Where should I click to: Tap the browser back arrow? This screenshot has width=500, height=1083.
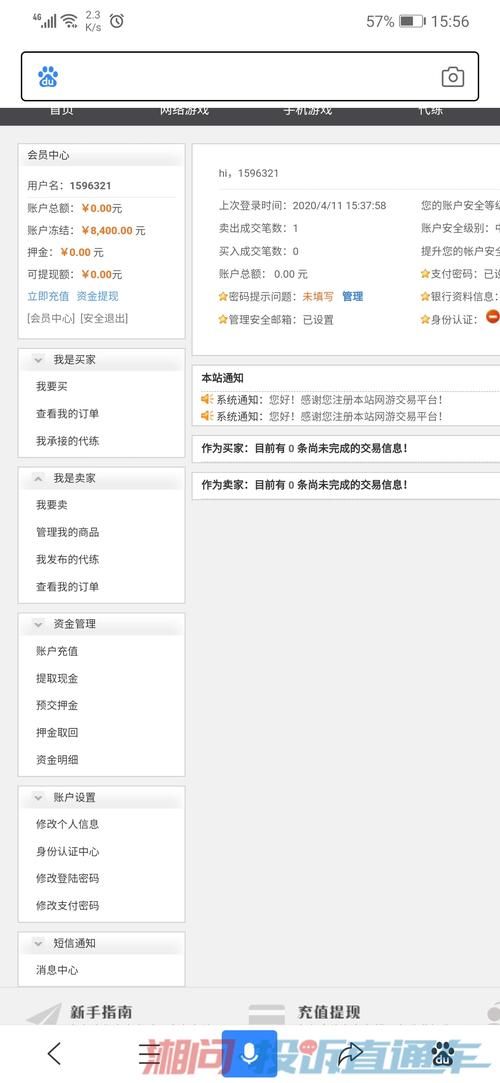[55, 1053]
